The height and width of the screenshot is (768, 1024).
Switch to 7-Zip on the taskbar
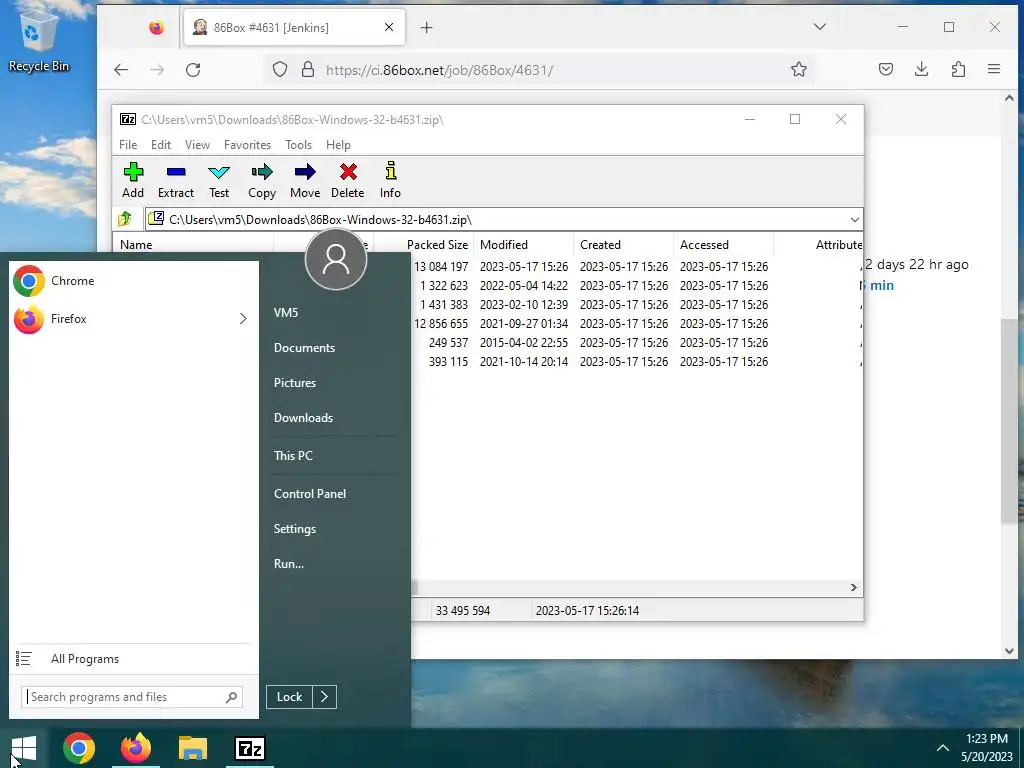[250, 748]
